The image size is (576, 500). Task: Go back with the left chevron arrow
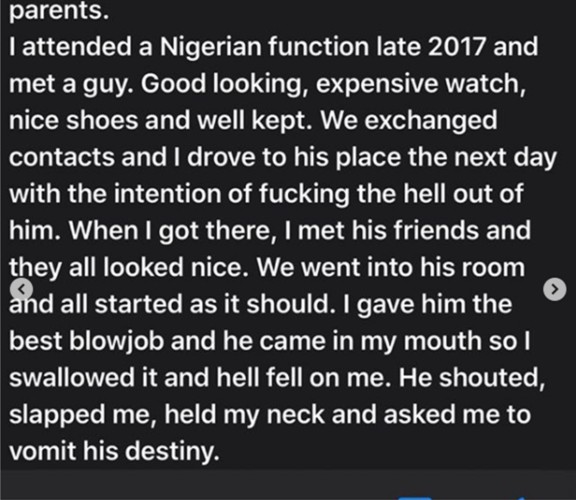22,289
